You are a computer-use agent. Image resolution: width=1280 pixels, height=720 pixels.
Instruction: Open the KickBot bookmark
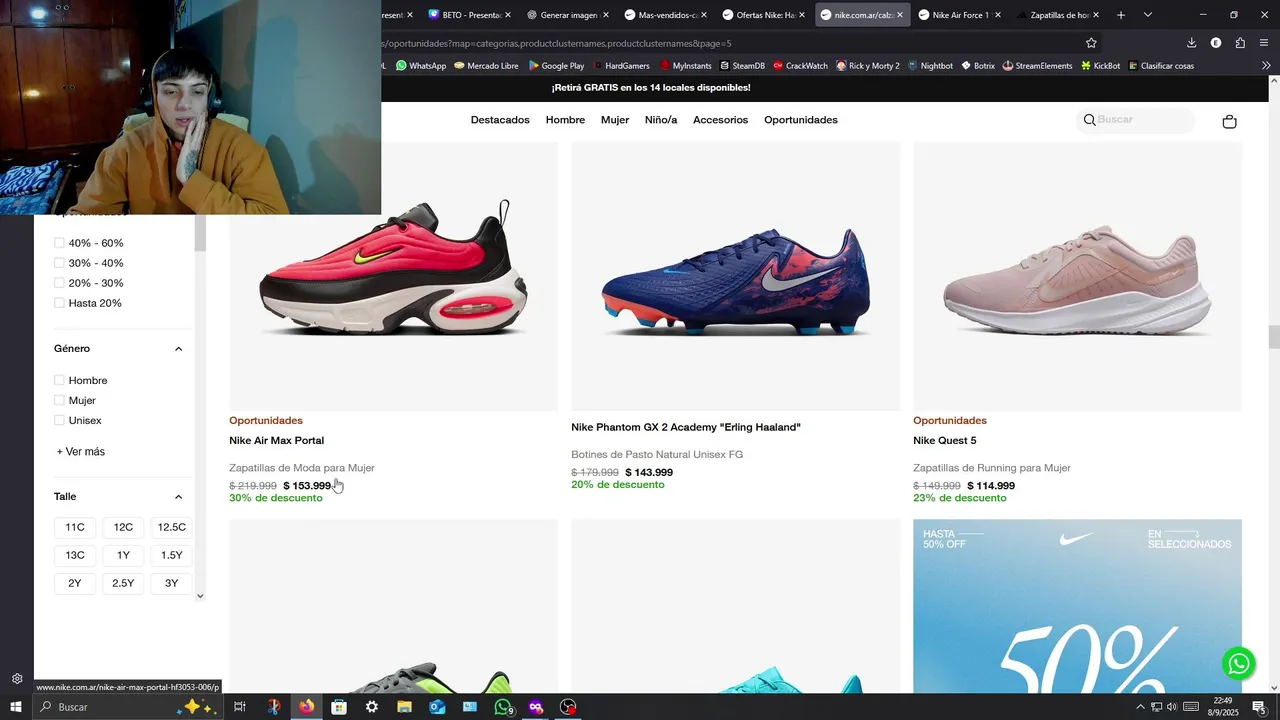pos(1100,66)
